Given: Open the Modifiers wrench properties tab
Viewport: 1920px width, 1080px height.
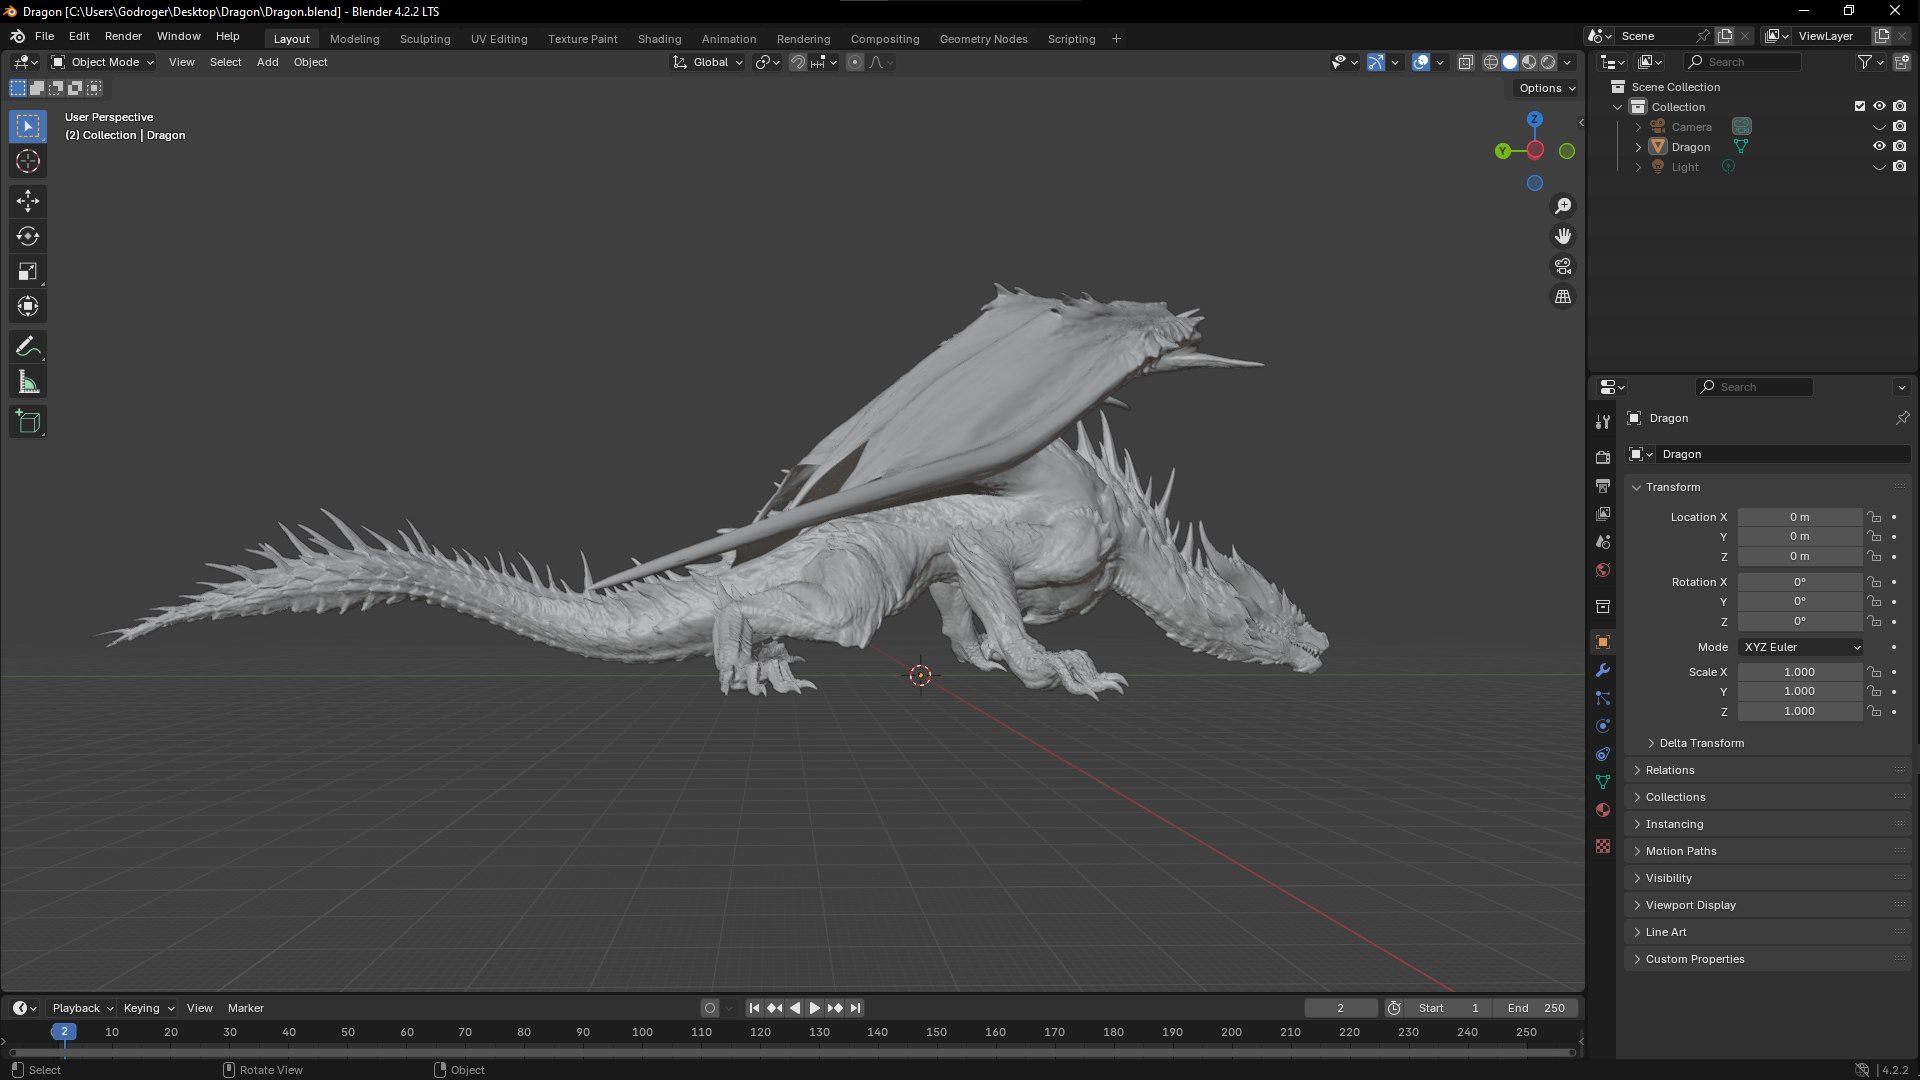Looking at the screenshot, I should click(x=1603, y=670).
